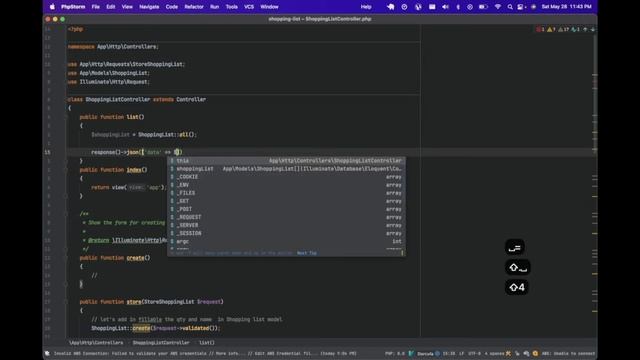The height and width of the screenshot is (360, 640).
Task: Select '_SESSION' completion suggestion
Action: coord(286,233)
